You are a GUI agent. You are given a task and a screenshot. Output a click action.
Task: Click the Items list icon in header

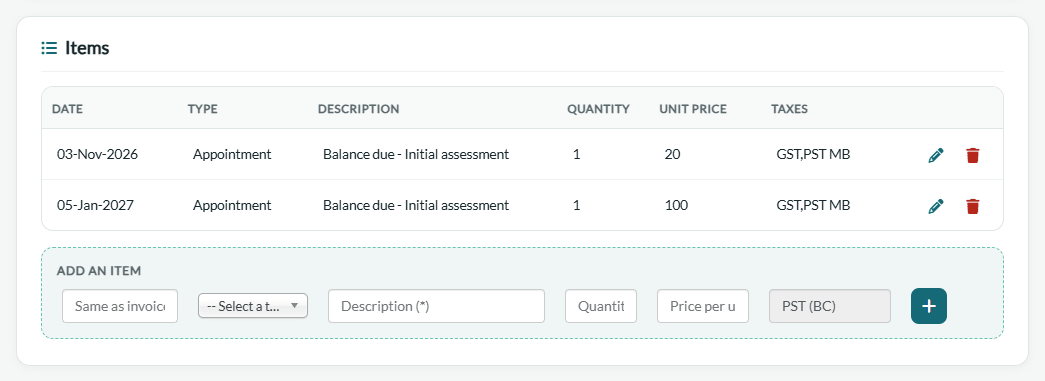(x=49, y=48)
